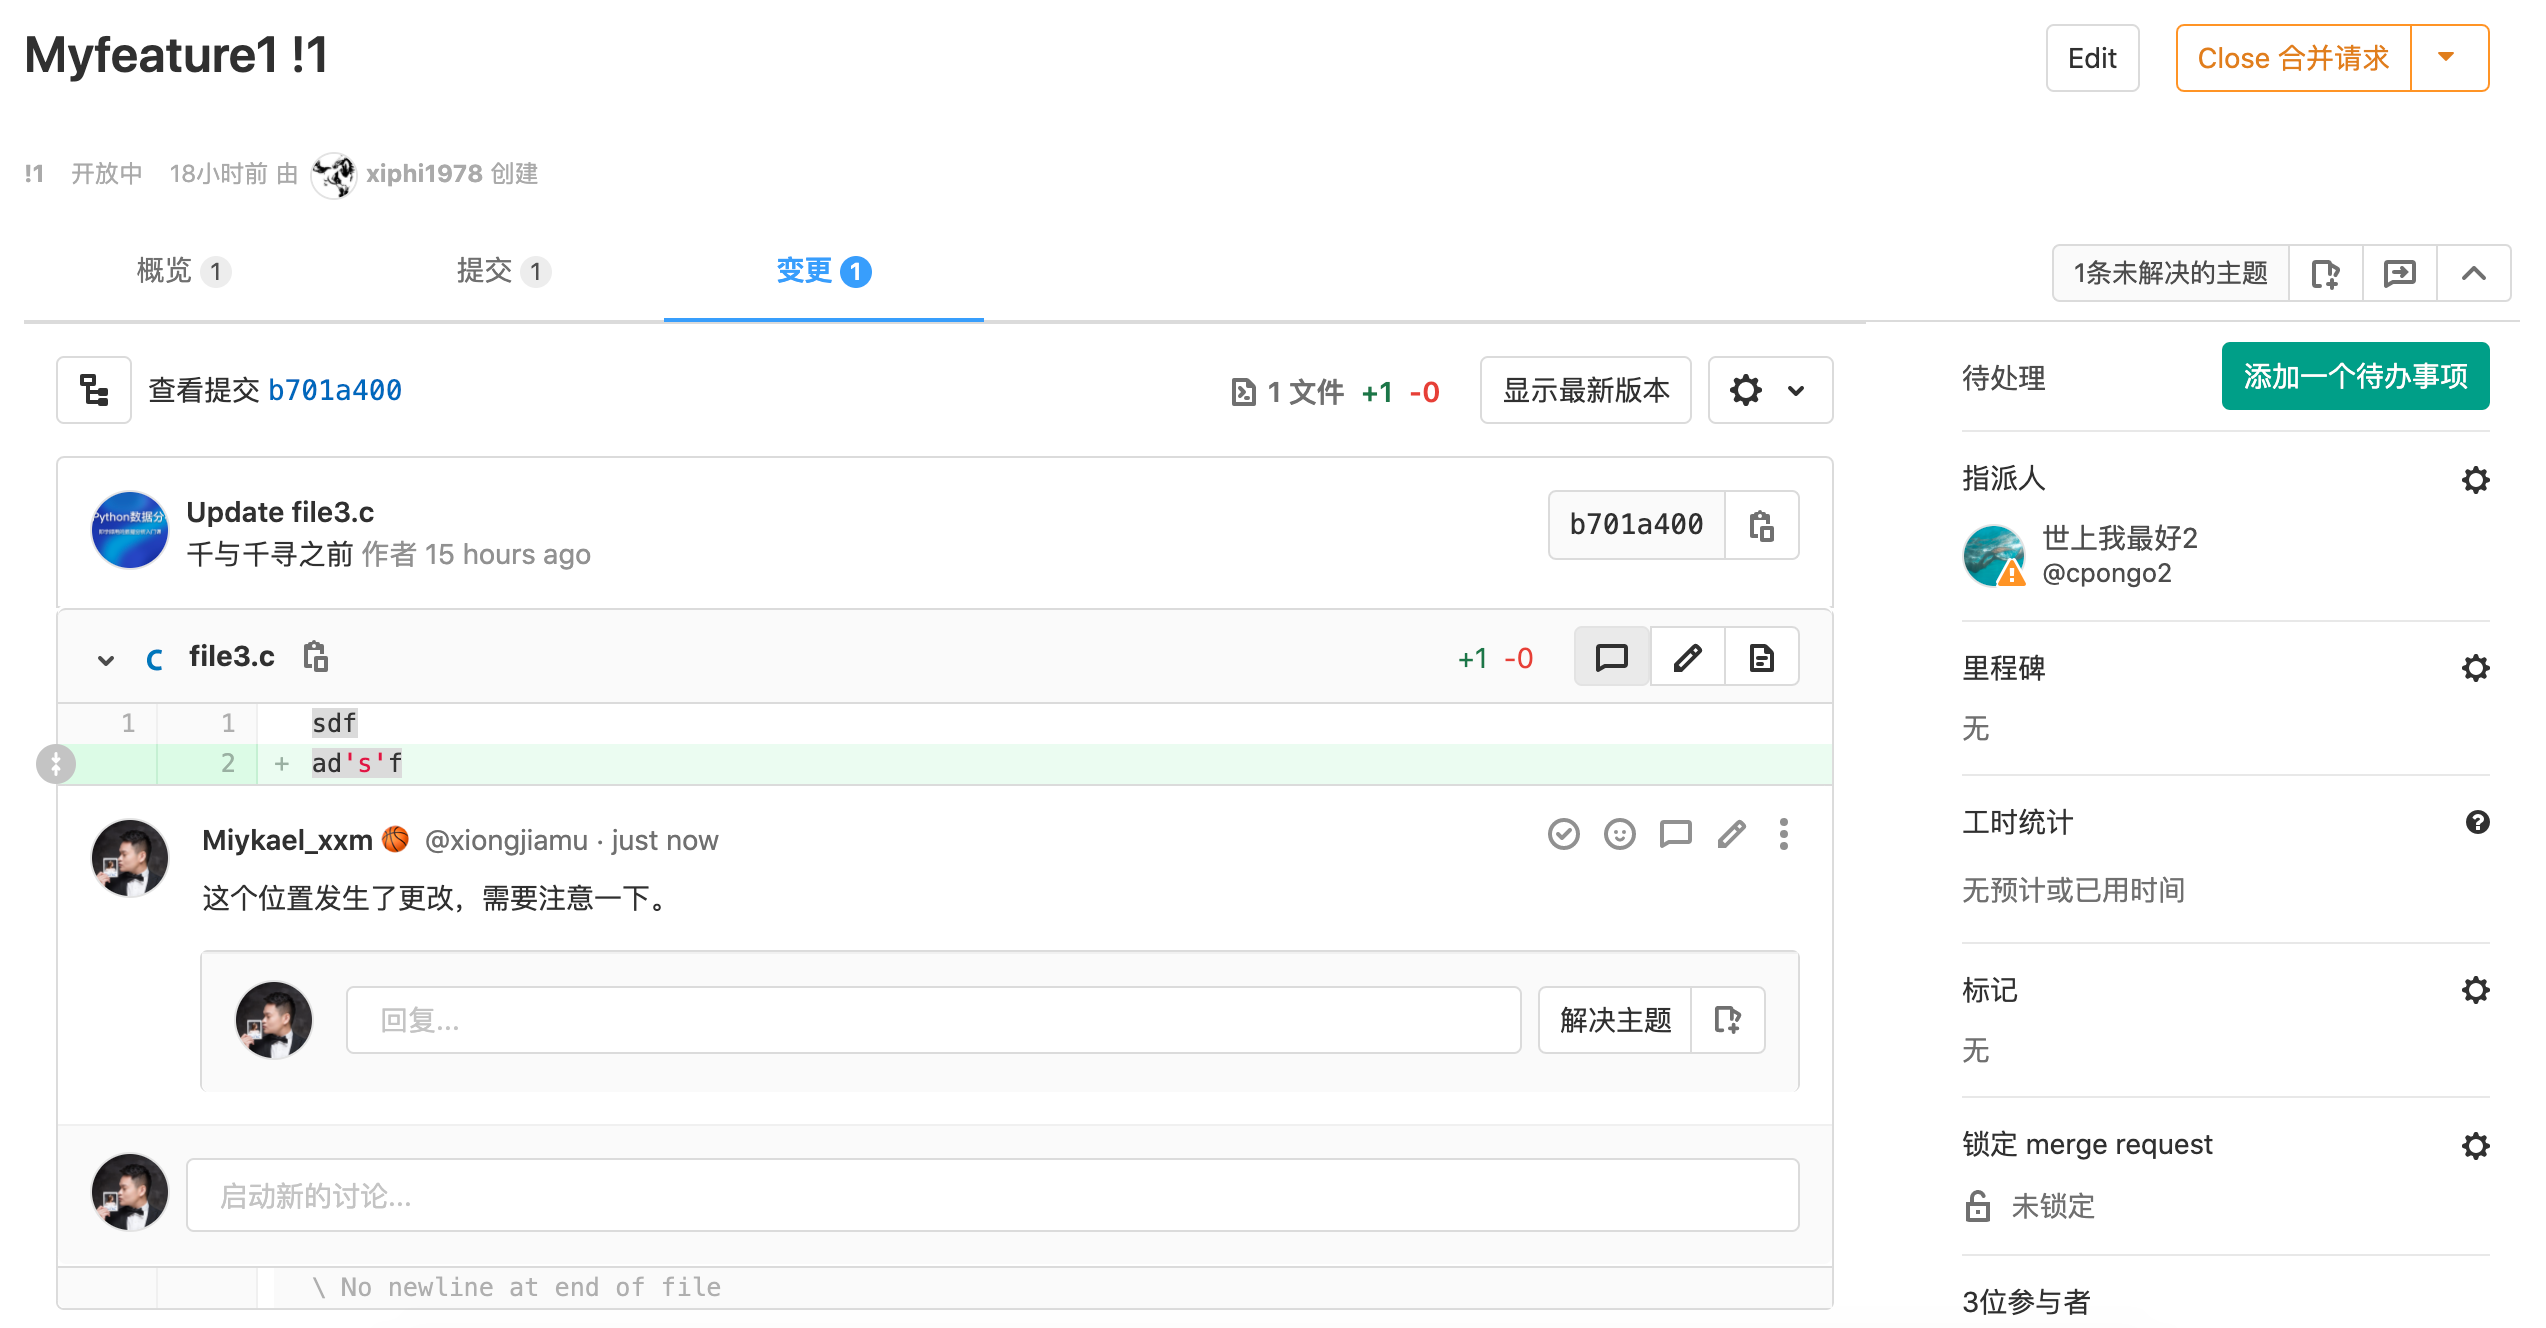Image resolution: width=2546 pixels, height=1328 pixels.
Task: Open diff settings gear dropdown
Action: tap(1770, 390)
